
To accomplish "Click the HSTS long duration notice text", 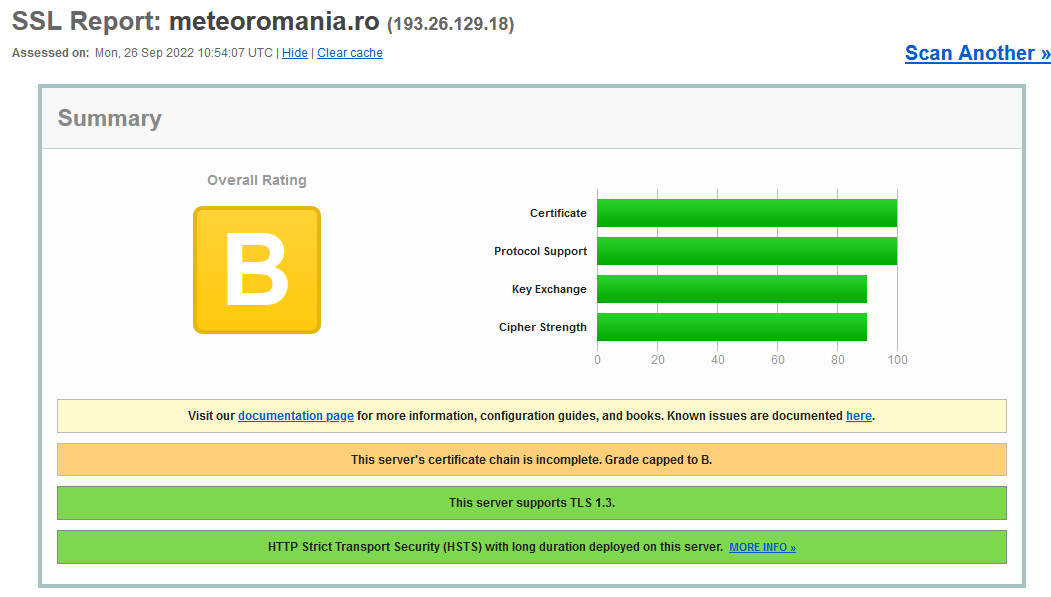I will pos(495,547).
